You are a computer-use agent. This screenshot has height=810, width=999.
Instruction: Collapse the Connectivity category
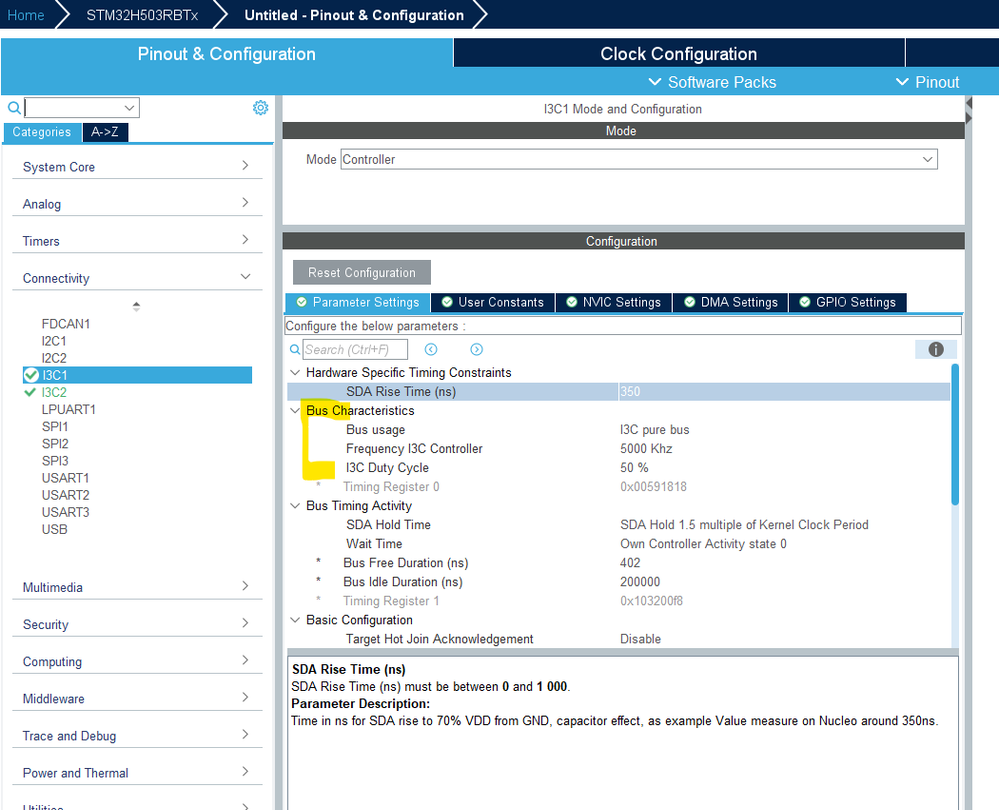click(x=137, y=278)
